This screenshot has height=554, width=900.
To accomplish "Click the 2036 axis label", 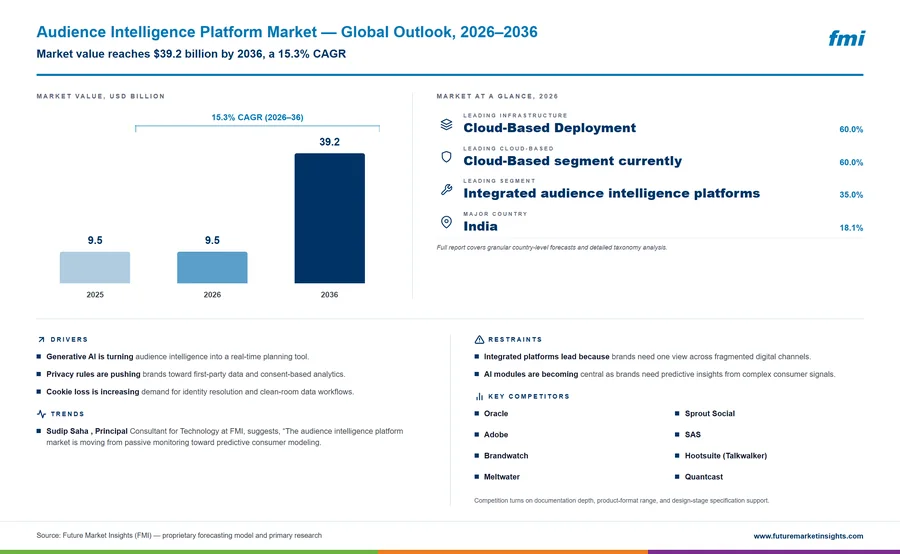I will [329, 295].
